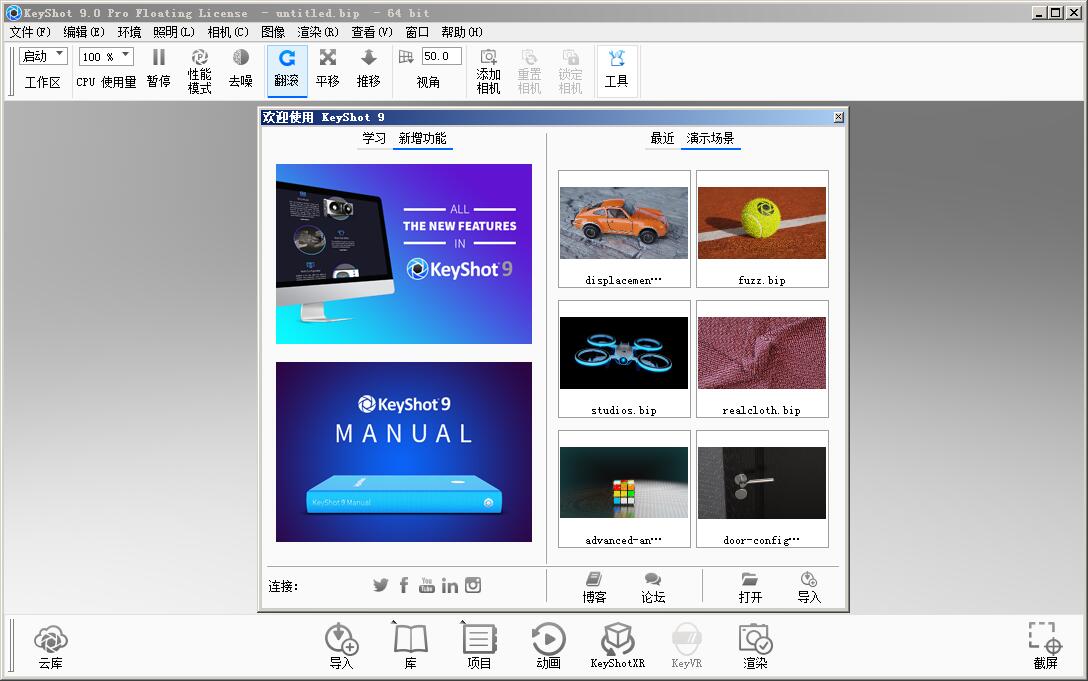
Task: Open the displacement orange car scene
Action: [x=624, y=229]
